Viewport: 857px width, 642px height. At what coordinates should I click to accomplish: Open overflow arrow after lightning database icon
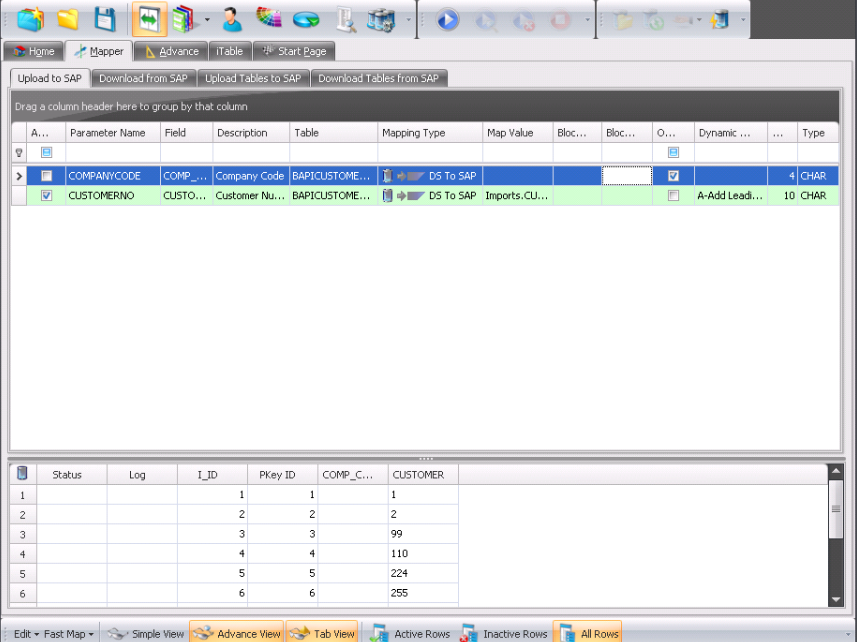(x=743, y=20)
